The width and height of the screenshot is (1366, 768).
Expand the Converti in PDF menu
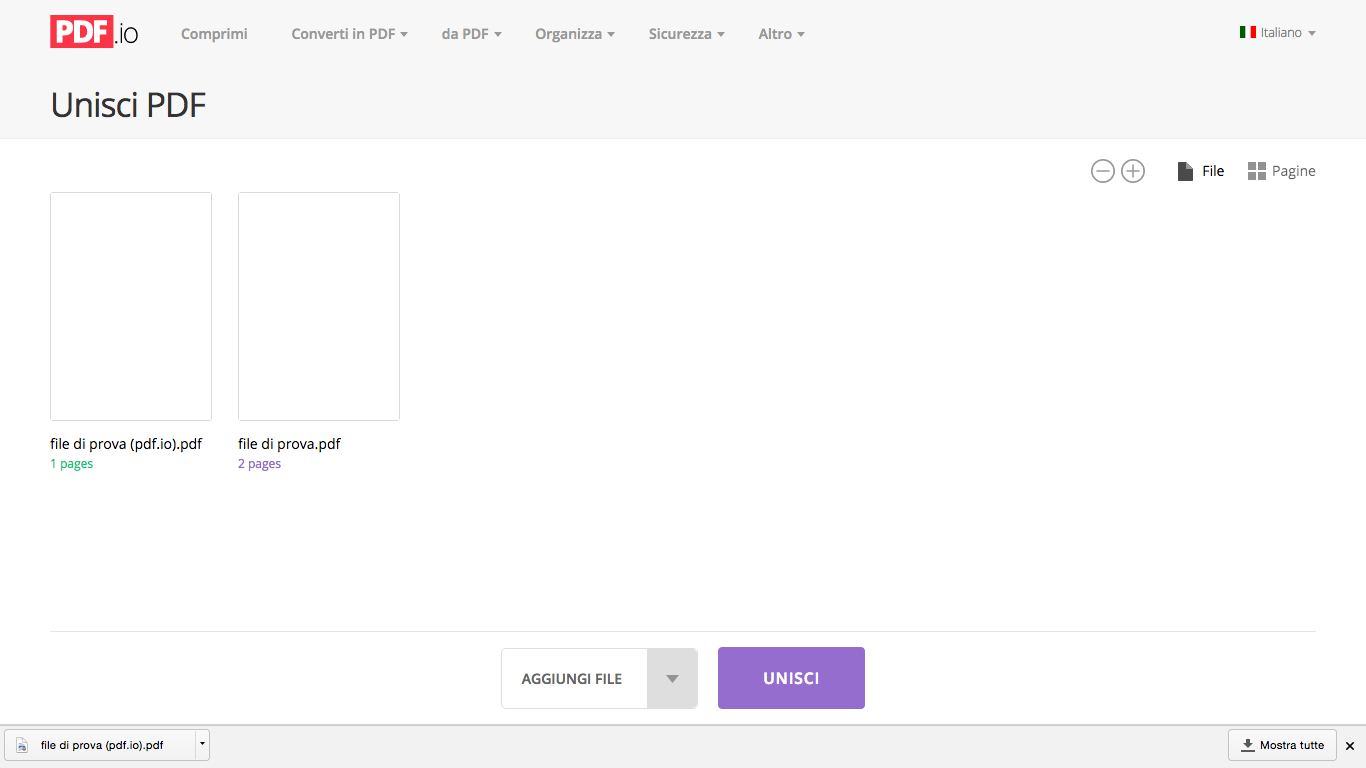click(x=350, y=34)
